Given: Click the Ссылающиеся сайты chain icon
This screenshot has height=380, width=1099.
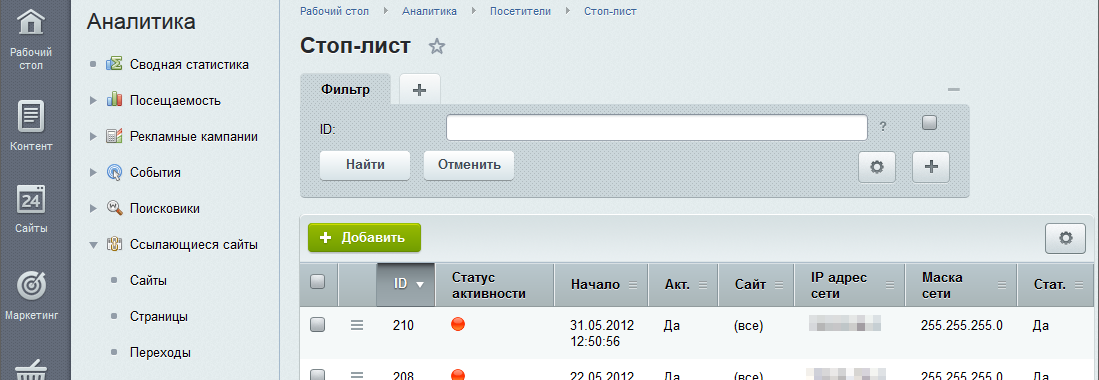Looking at the screenshot, I should coord(114,245).
